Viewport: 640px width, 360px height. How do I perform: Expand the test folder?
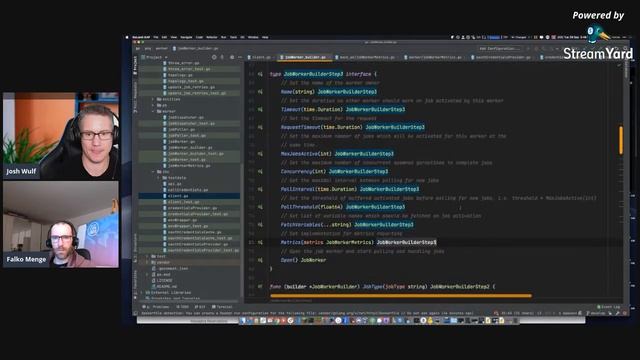tap(148, 256)
